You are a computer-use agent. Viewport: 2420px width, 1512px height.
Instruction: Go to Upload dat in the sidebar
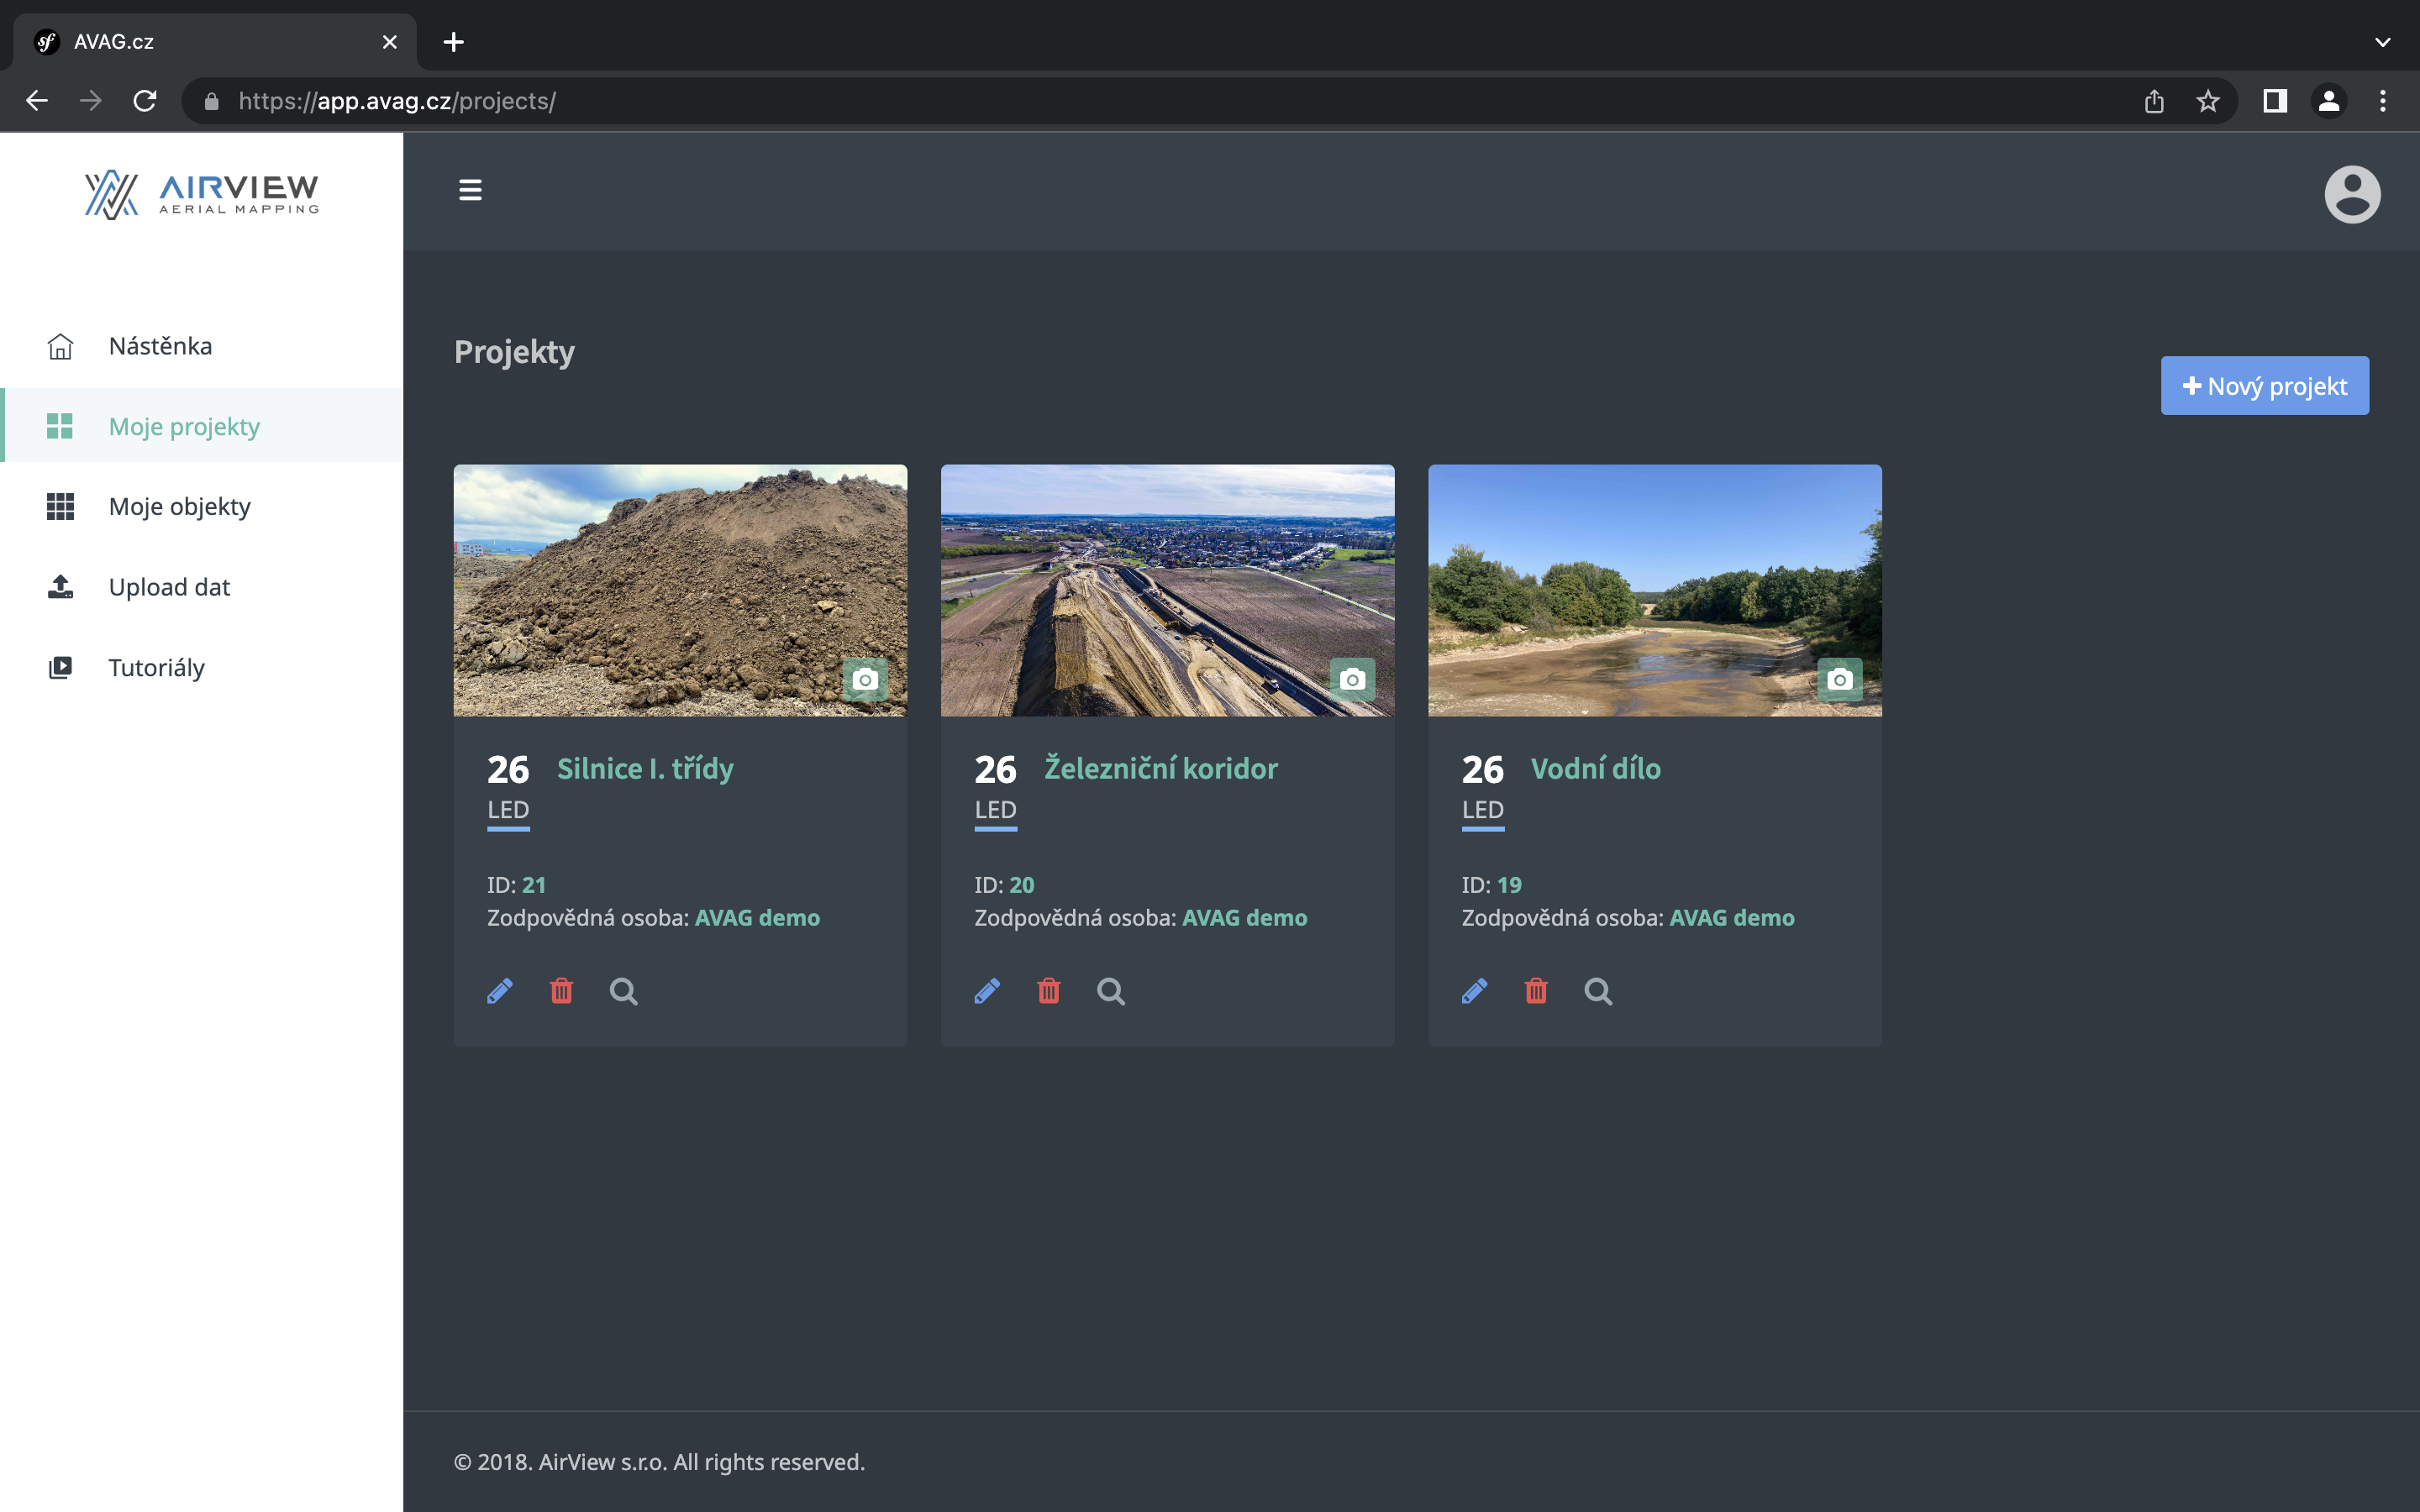pos(169,587)
